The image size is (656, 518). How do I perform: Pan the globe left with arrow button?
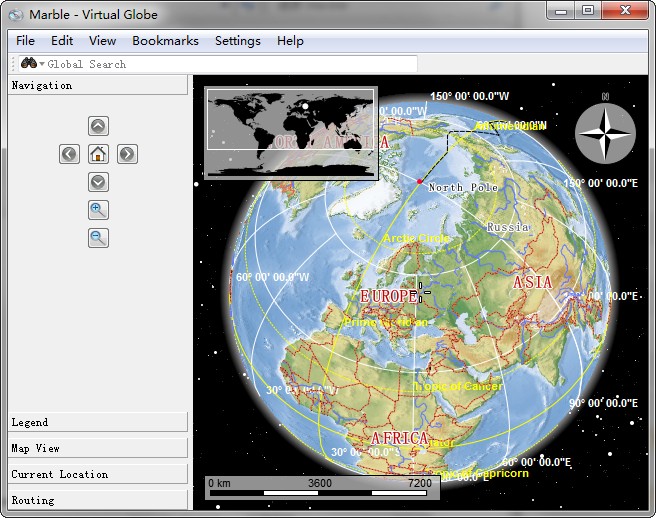(x=69, y=154)
